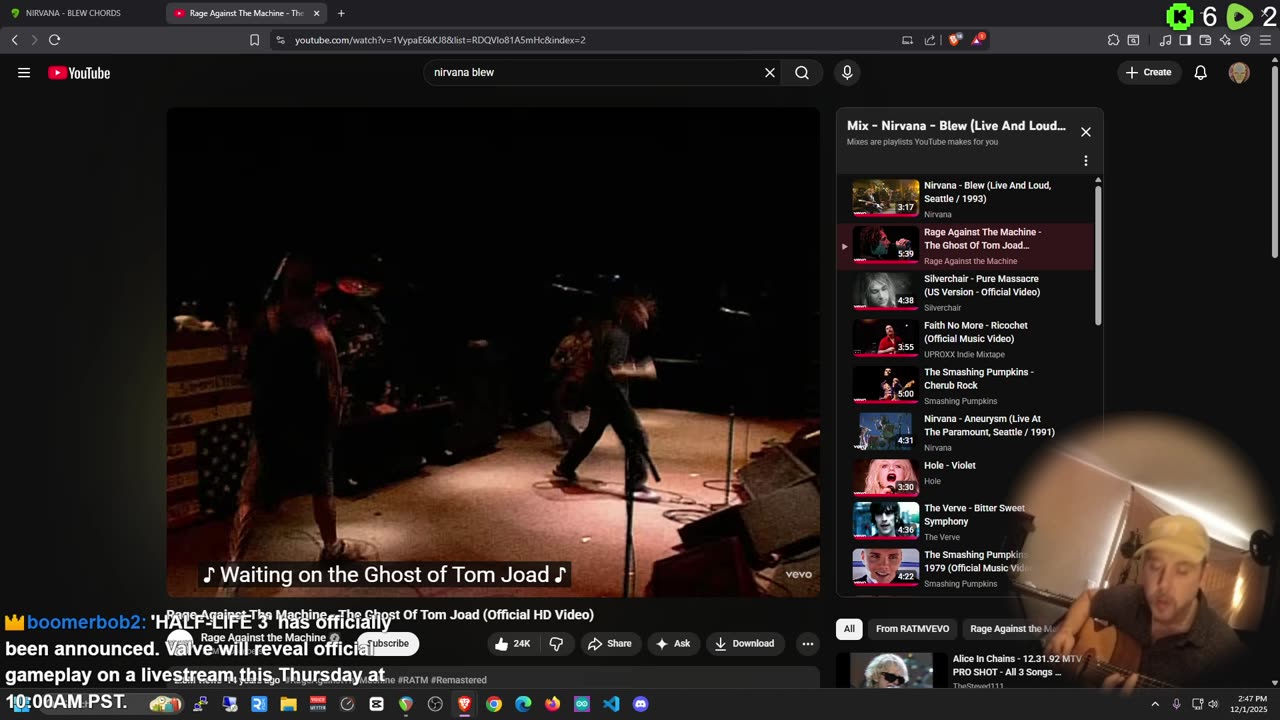1280x720 pixels.
Task: Open the browser main menu
Action: [x=1266, y=40]
